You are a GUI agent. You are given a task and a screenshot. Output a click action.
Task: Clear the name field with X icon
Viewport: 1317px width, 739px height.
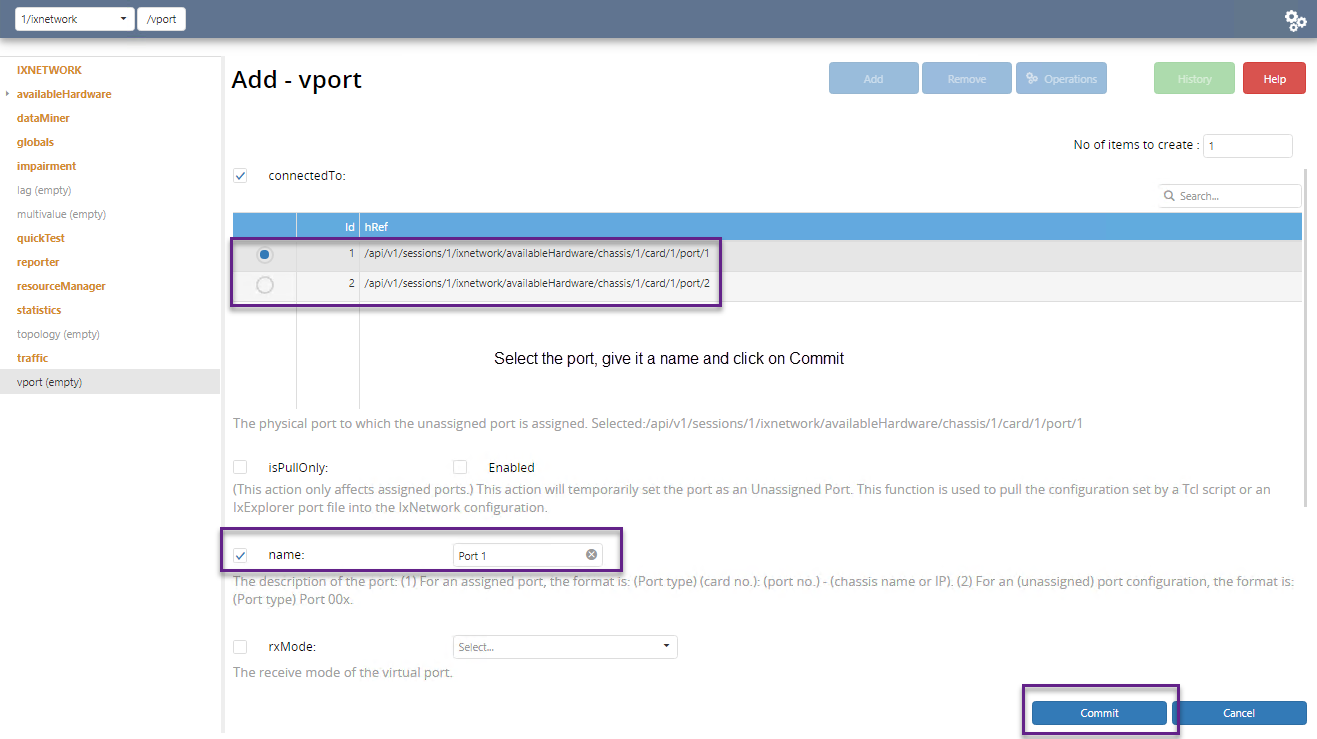(591, 555)
